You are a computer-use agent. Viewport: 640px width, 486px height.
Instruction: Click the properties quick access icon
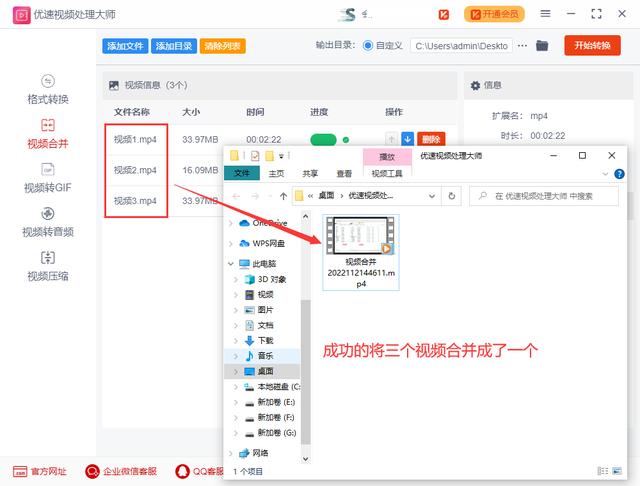tap(255, 156)
